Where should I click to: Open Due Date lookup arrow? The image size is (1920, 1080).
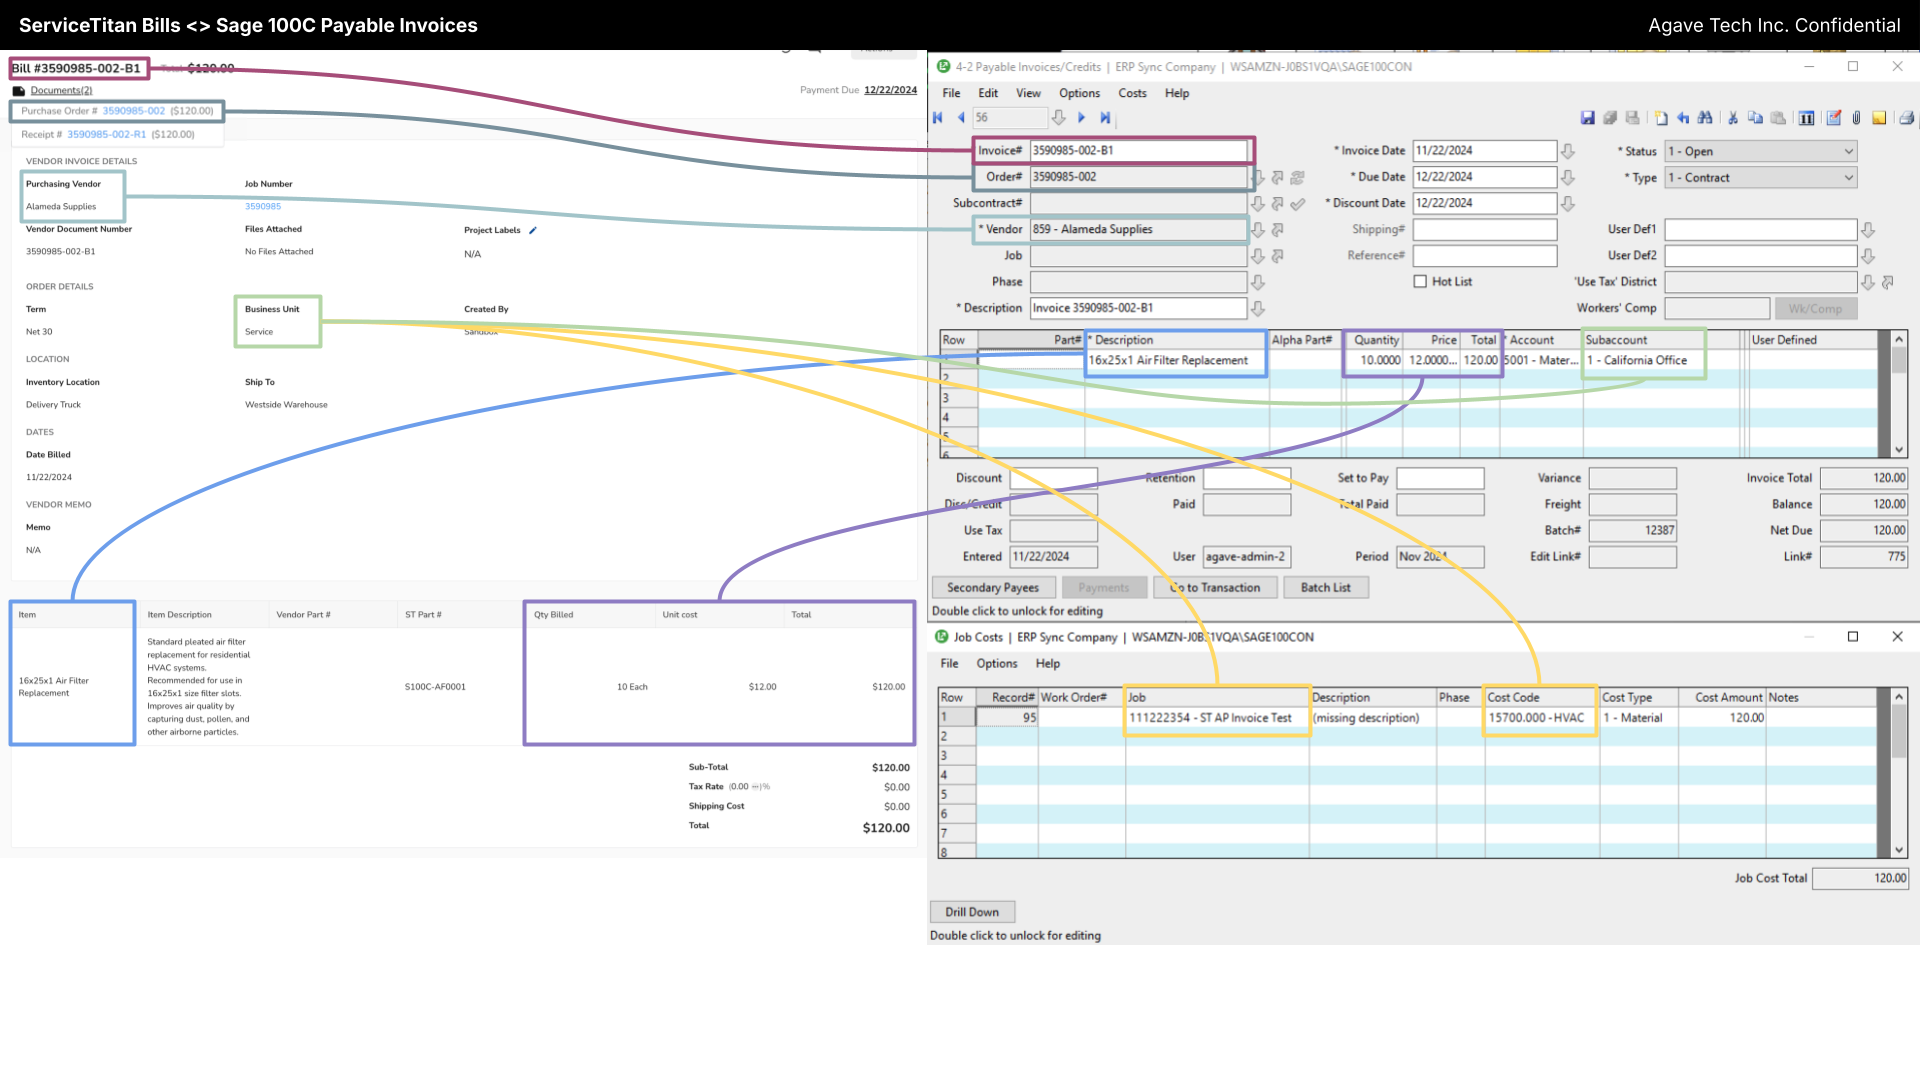pyautogui.click(x=1568, y=177)
